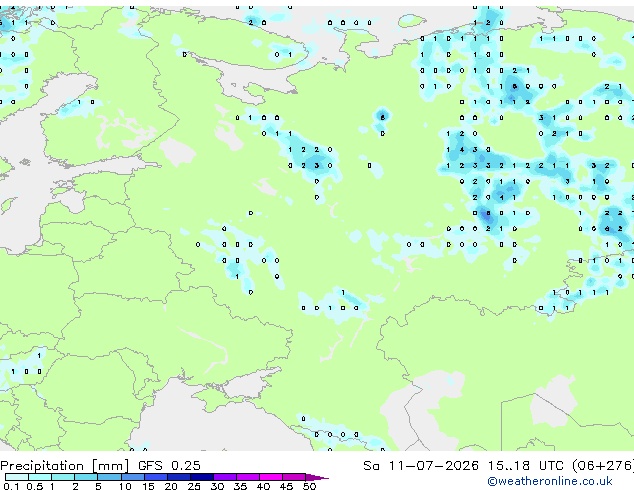Click the "Sa 11-07-2026" date text

pos(421,466)
